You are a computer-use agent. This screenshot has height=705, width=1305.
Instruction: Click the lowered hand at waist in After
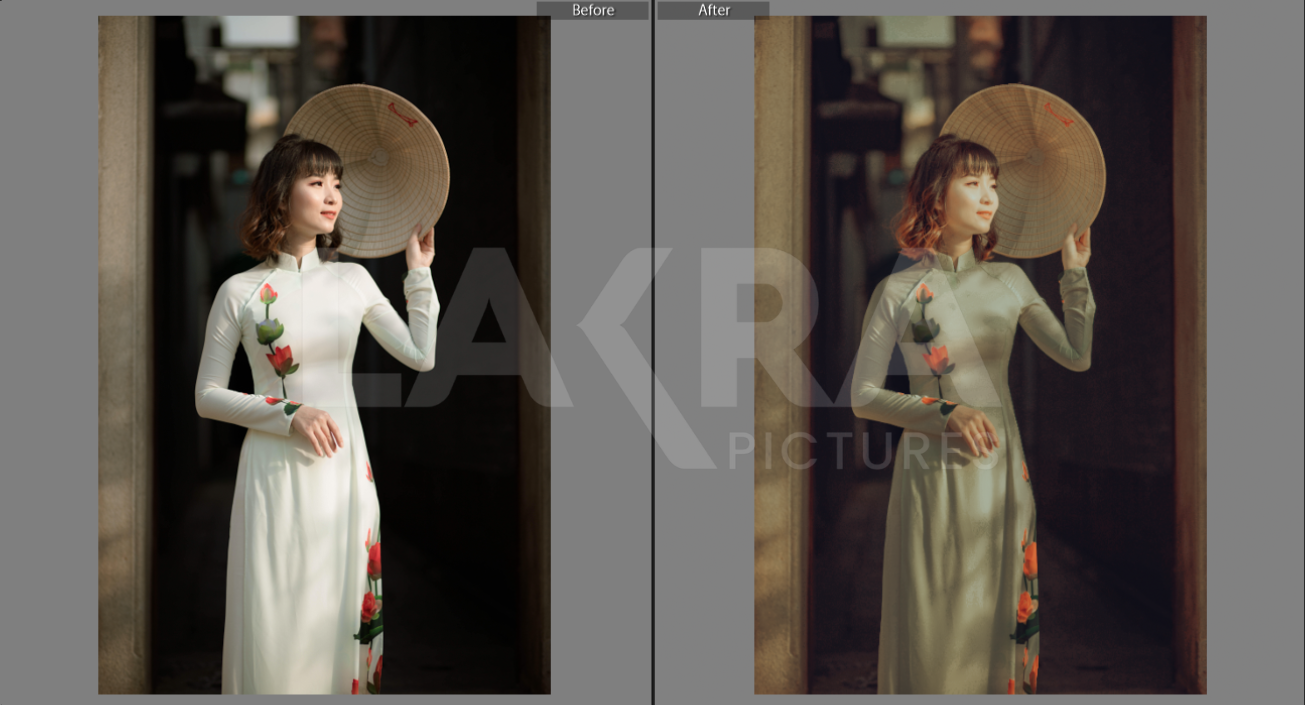(x=975, y=431)
